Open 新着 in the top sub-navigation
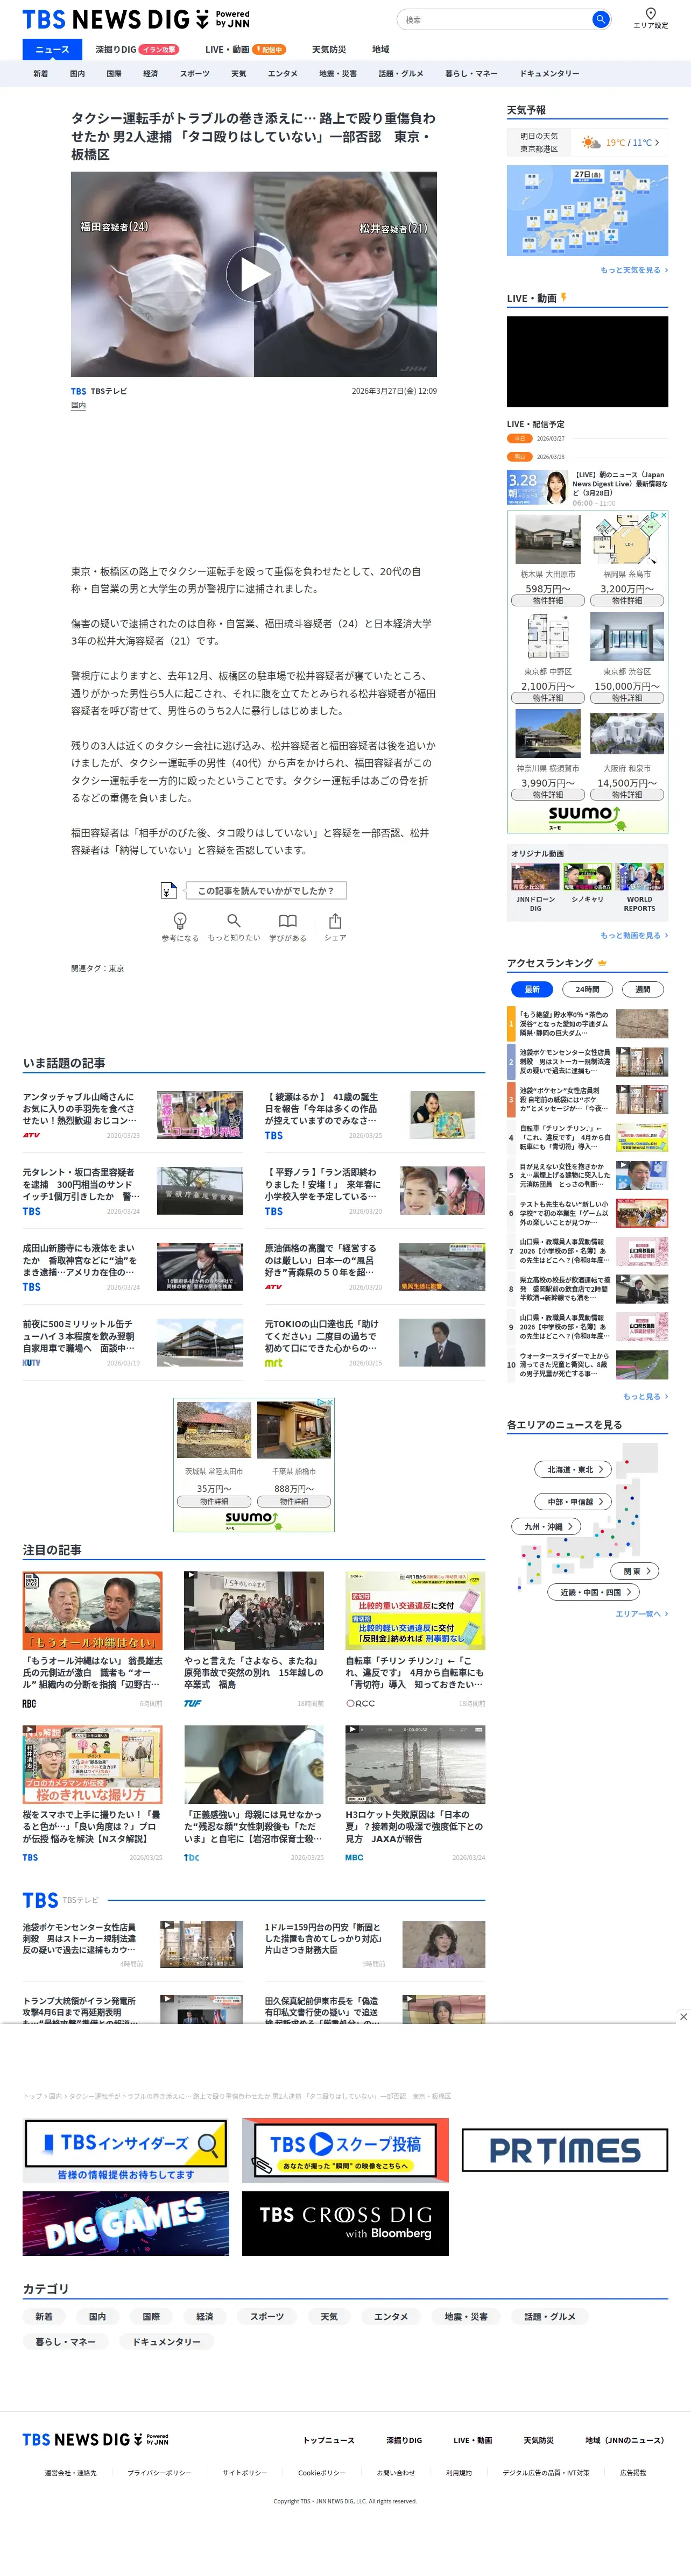 coord(41,74)
